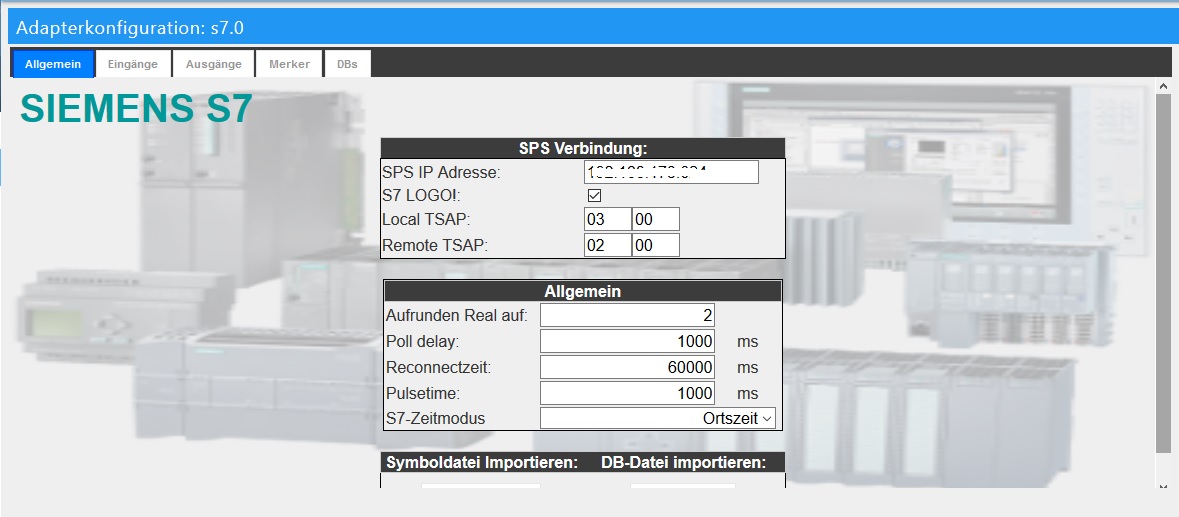Click the vertical scrollbar thumb
This screenshot has width=1179, height=517.
[x=1163, y=273]
